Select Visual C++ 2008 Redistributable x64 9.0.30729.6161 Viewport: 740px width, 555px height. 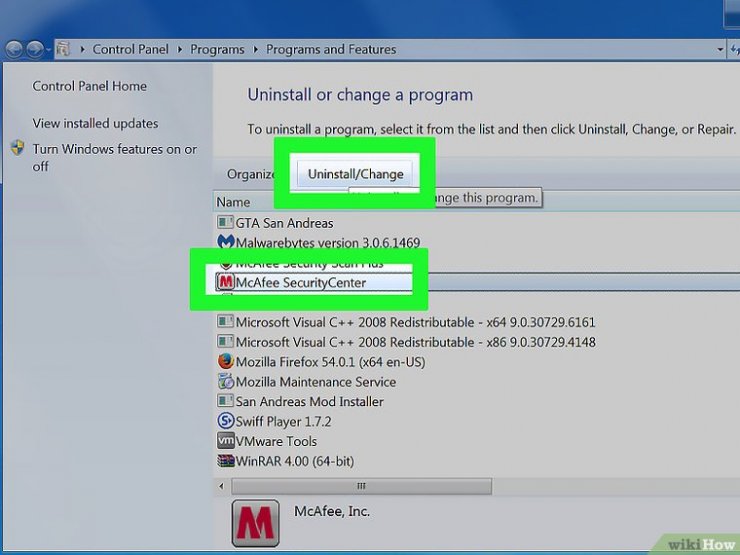click(415, 322)
